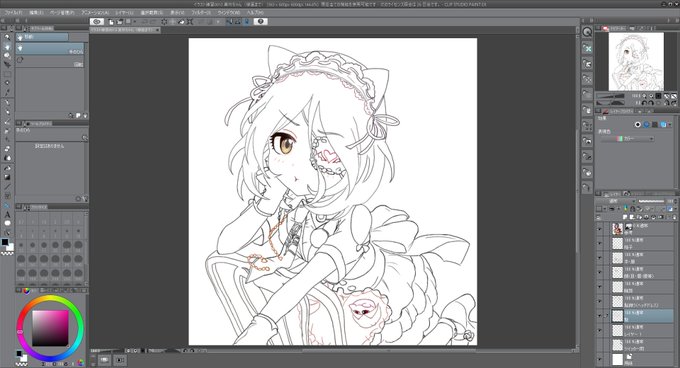
Task: Select the Text tool with letter A
Action: tap(7, 215)
